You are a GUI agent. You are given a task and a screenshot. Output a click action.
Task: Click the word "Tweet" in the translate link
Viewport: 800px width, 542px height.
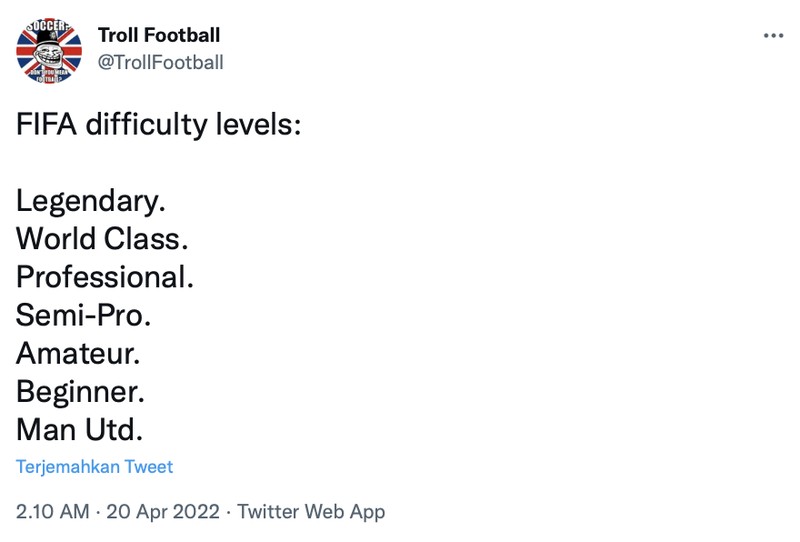pyautogui.click(x=149, y=467)
